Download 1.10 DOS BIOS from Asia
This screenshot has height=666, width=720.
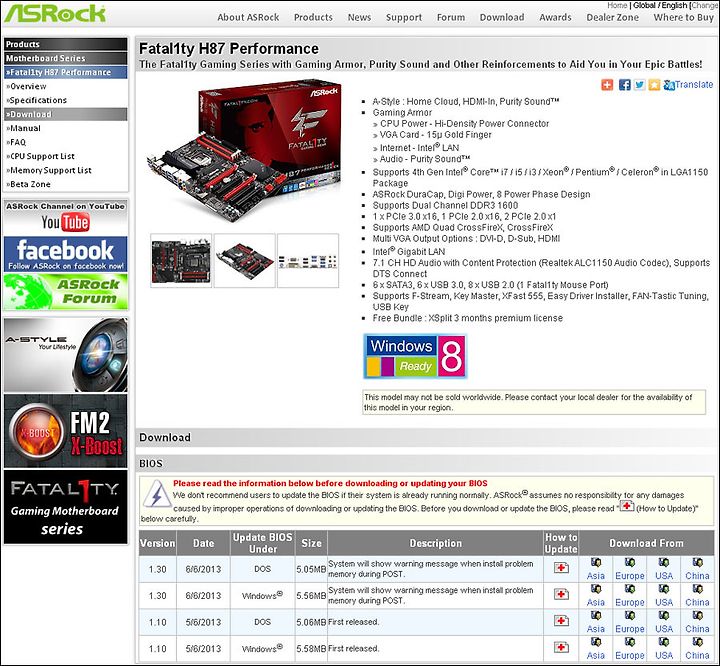[596, 622]
